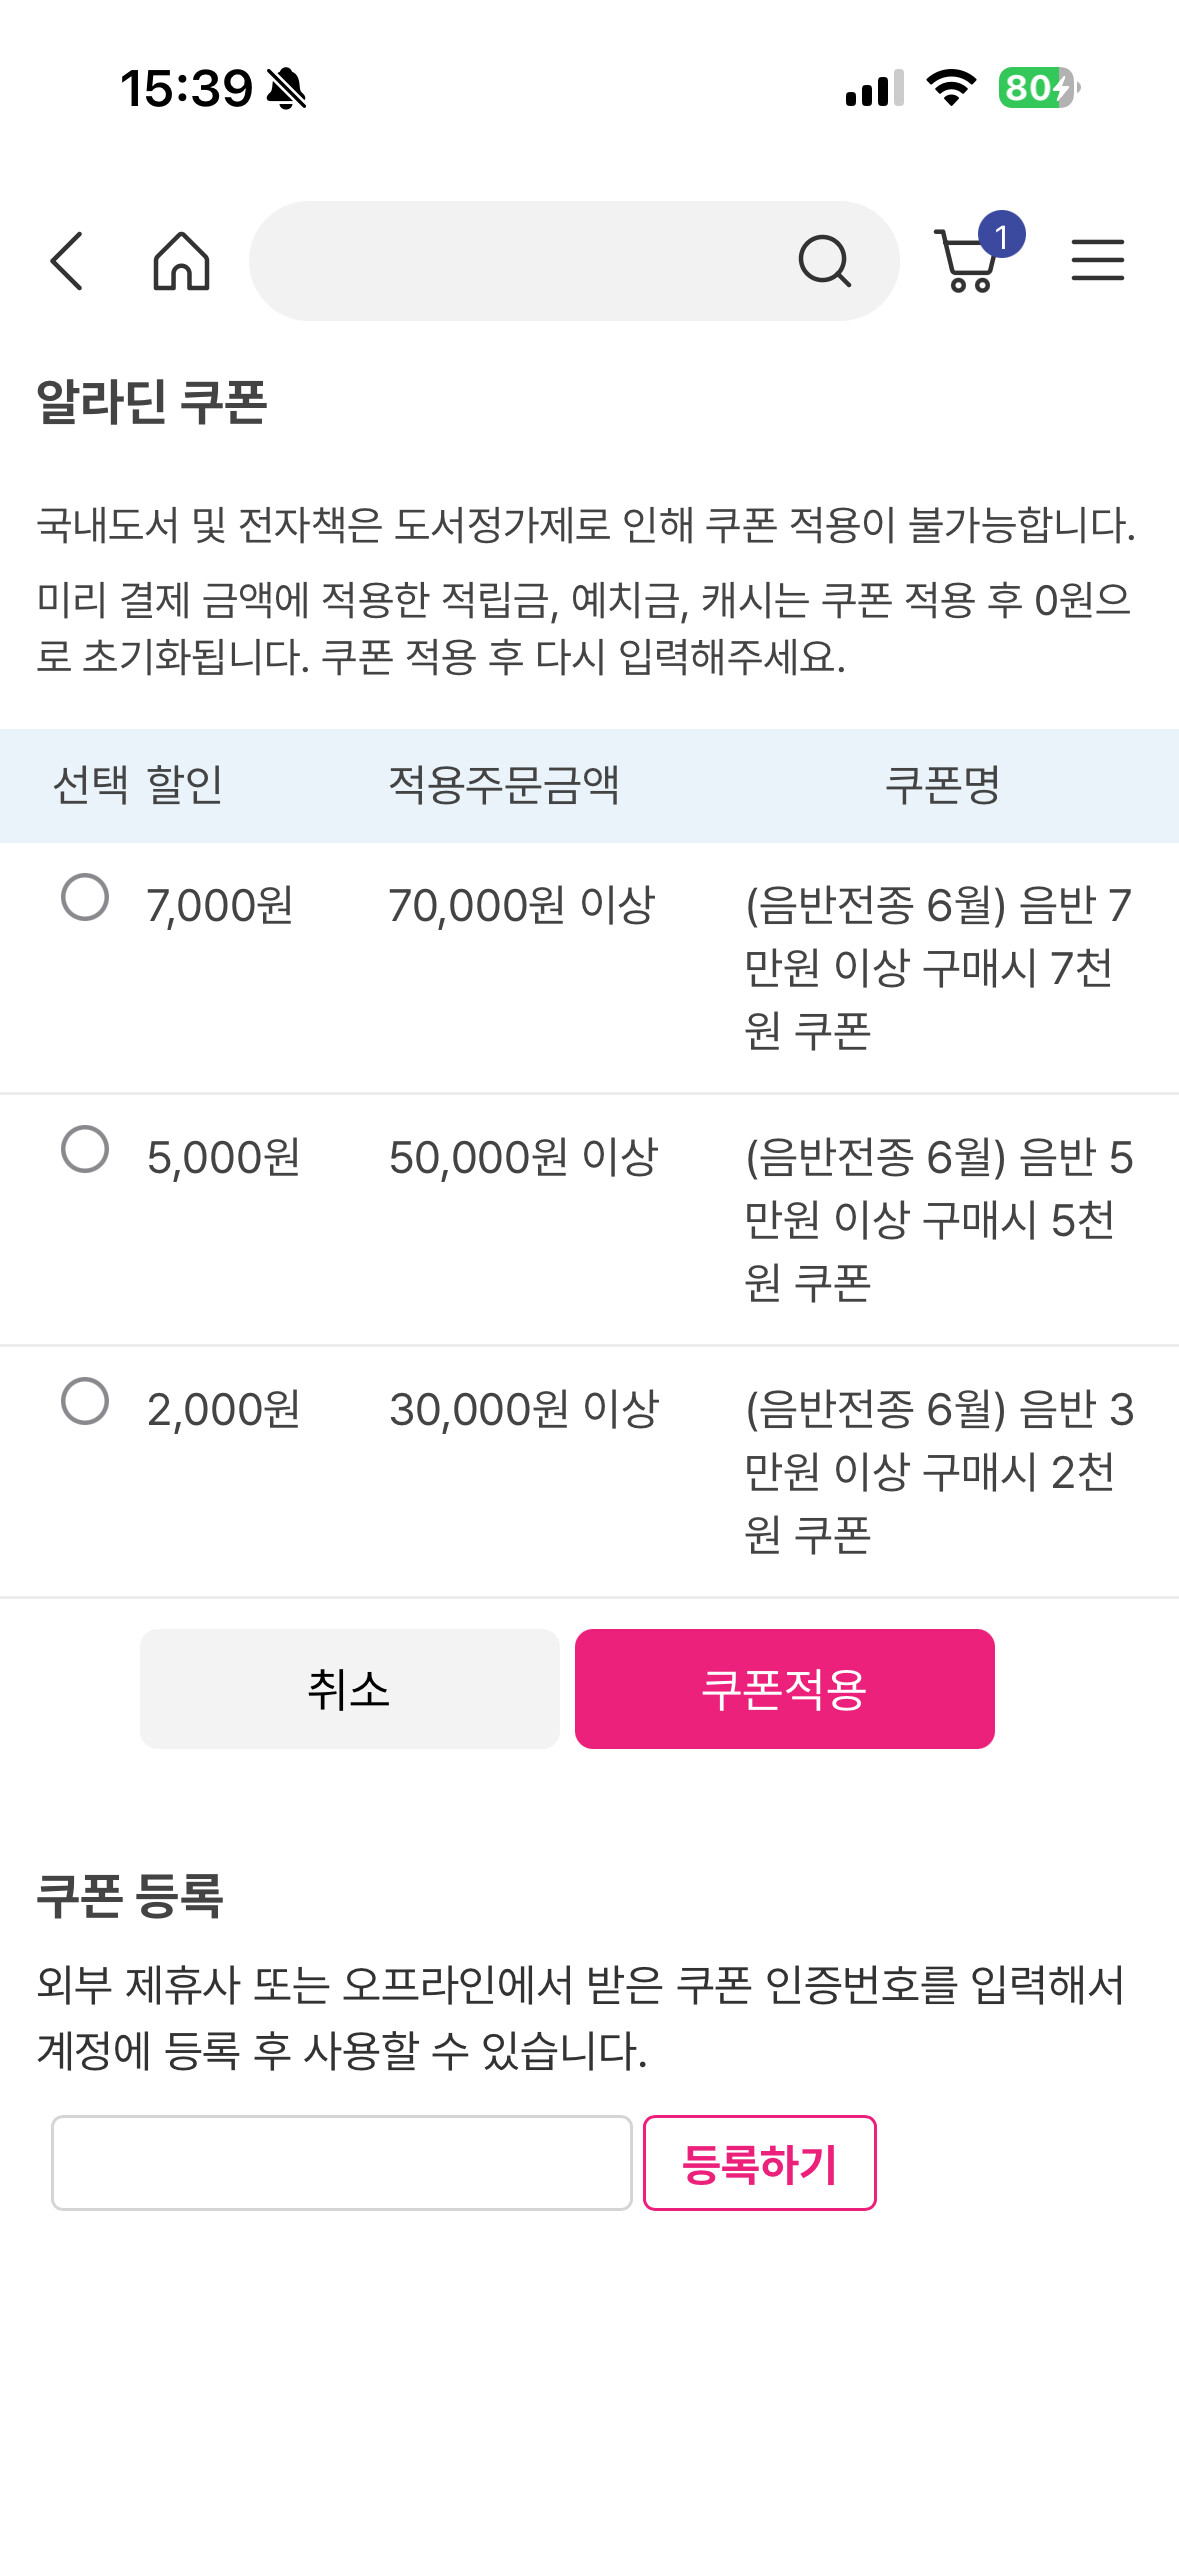Tap the top search bar field

(x=520, y=261)
